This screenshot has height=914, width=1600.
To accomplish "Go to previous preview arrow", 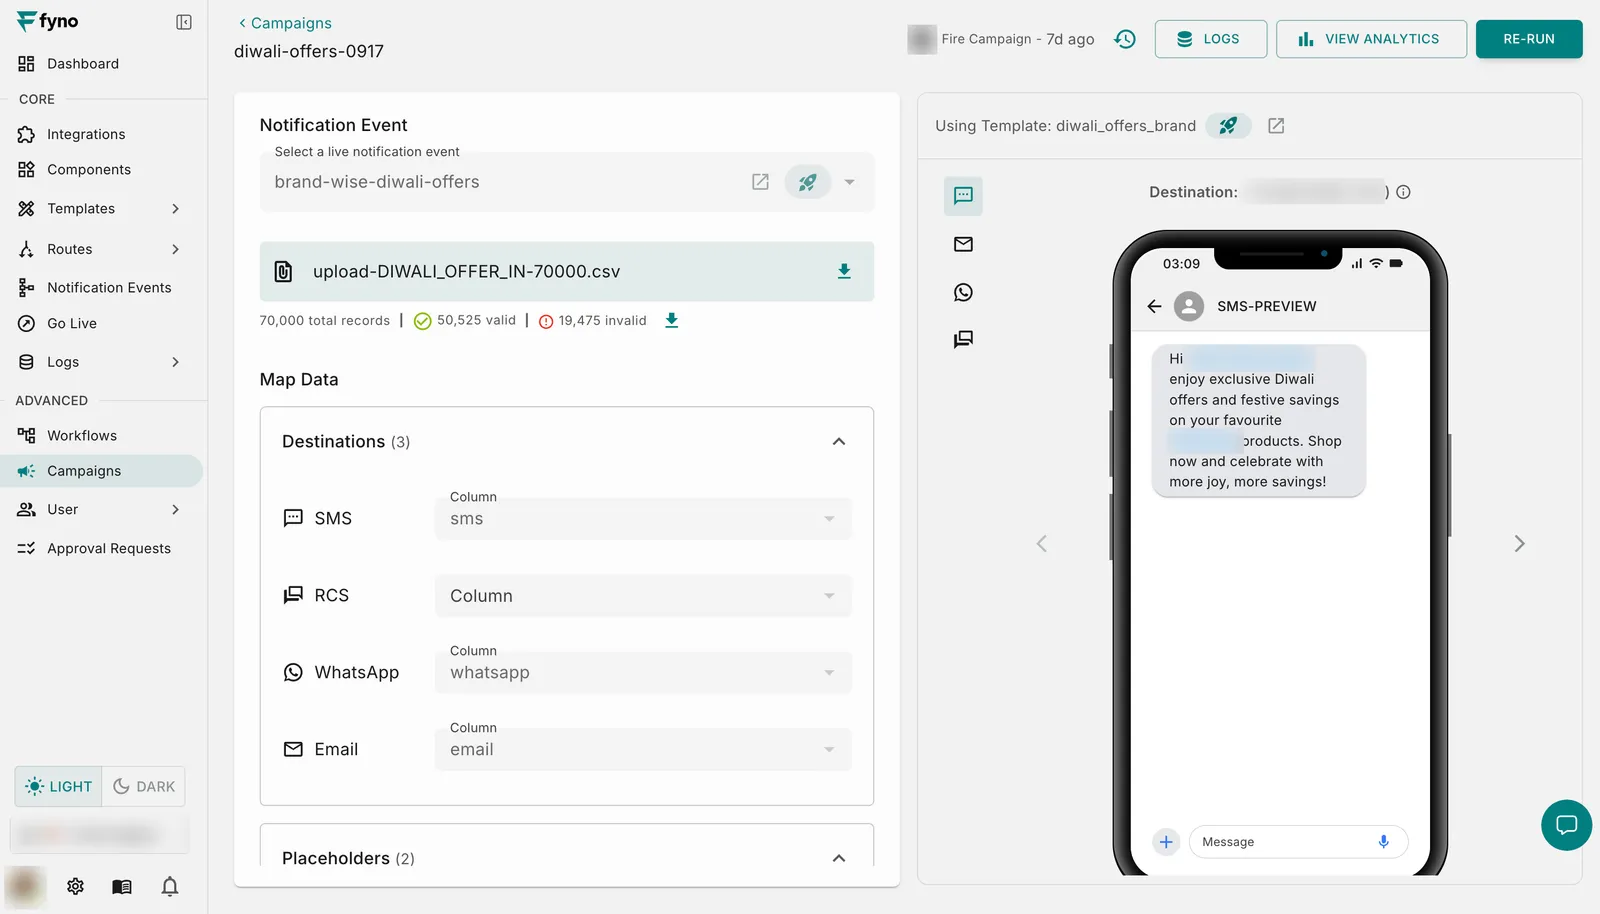I will (x=1042, y=543).
